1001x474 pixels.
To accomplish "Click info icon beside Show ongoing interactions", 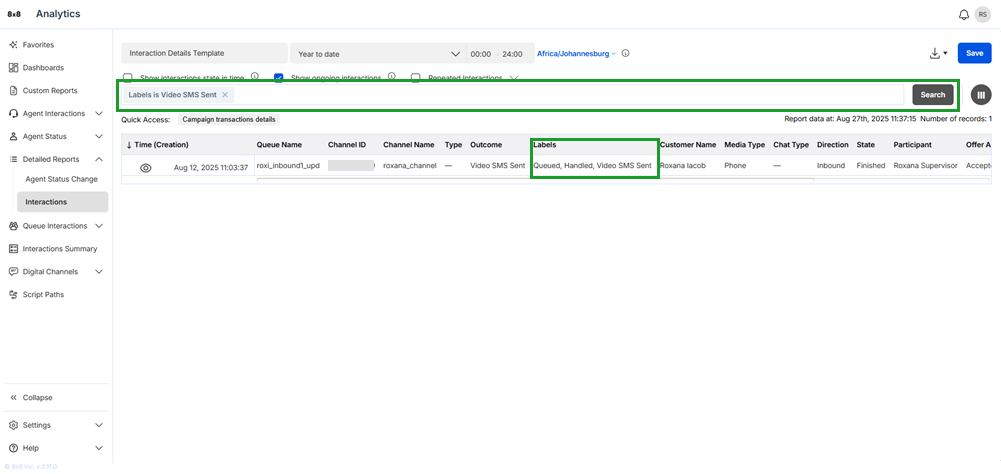I will (391, 77).
